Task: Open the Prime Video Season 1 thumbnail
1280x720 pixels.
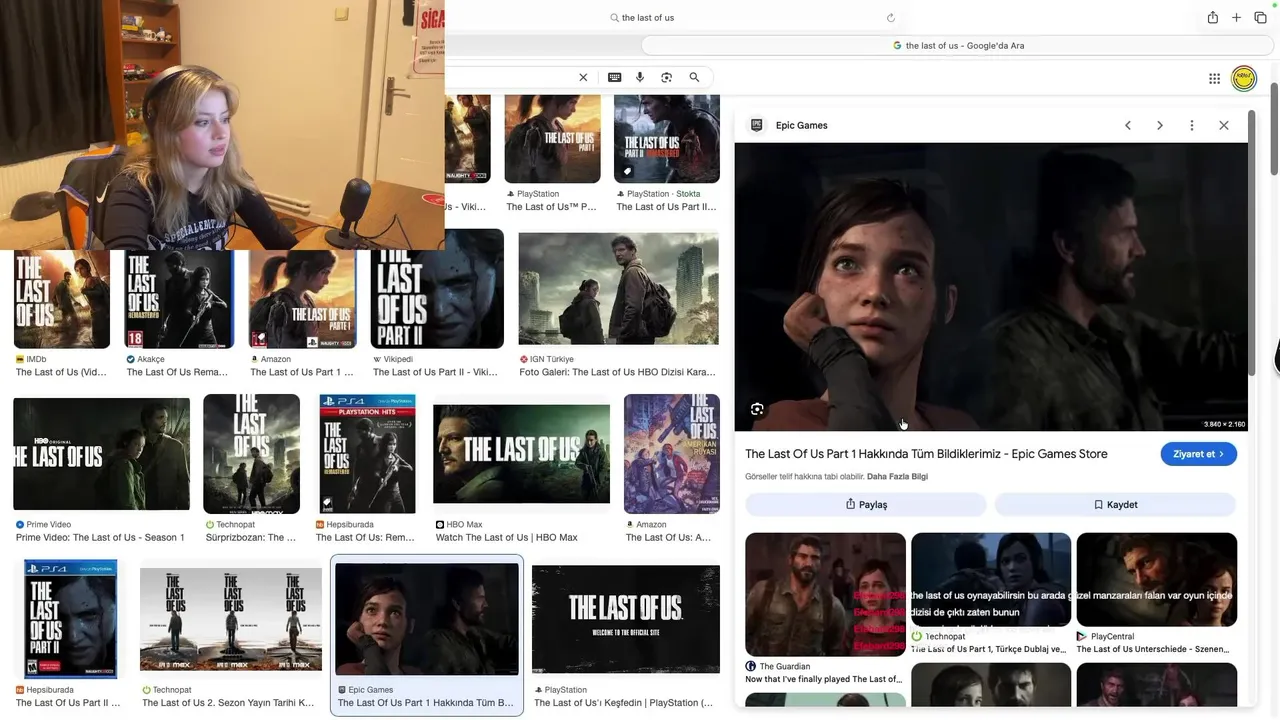Action: (101, 454)
